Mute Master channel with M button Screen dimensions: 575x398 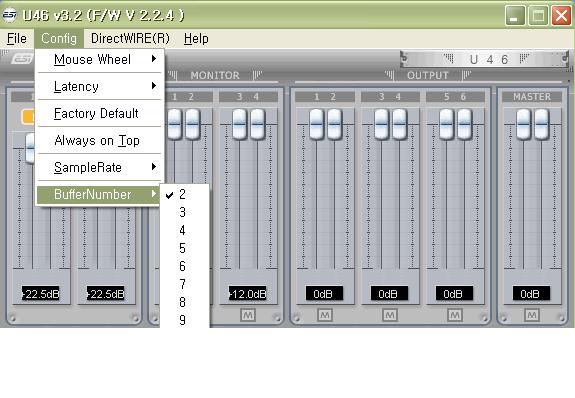(532, 315)
